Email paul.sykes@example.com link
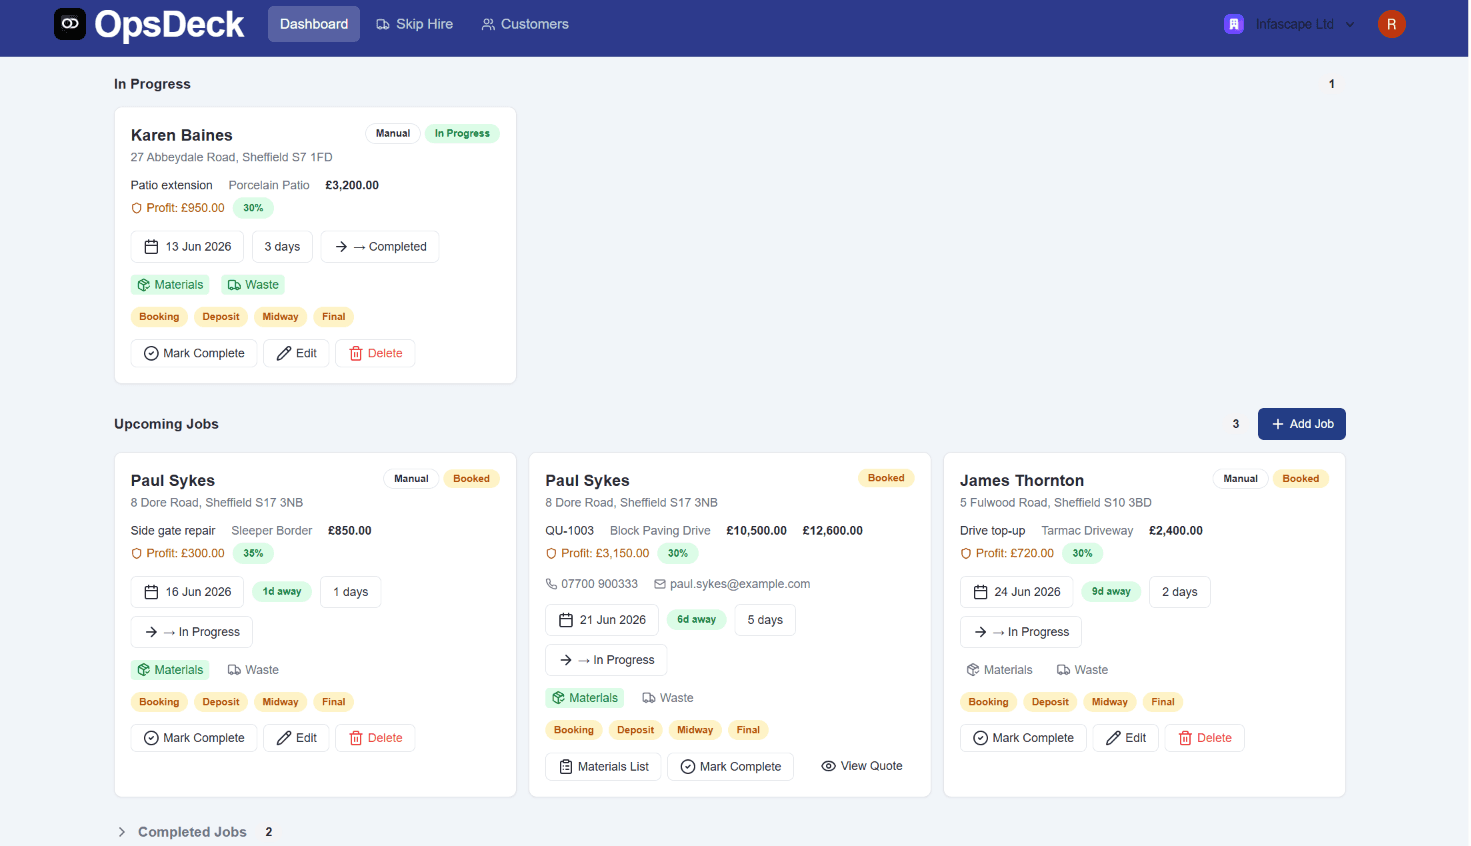1471x846 pixels. [732, 584]
